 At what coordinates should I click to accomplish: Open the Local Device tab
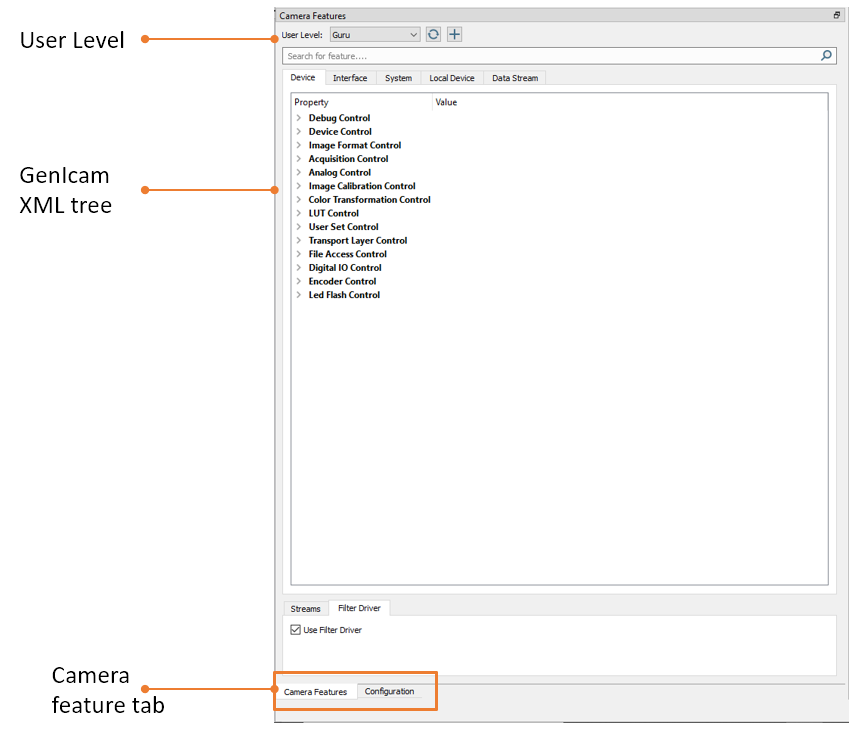click(x=451, y=78)
